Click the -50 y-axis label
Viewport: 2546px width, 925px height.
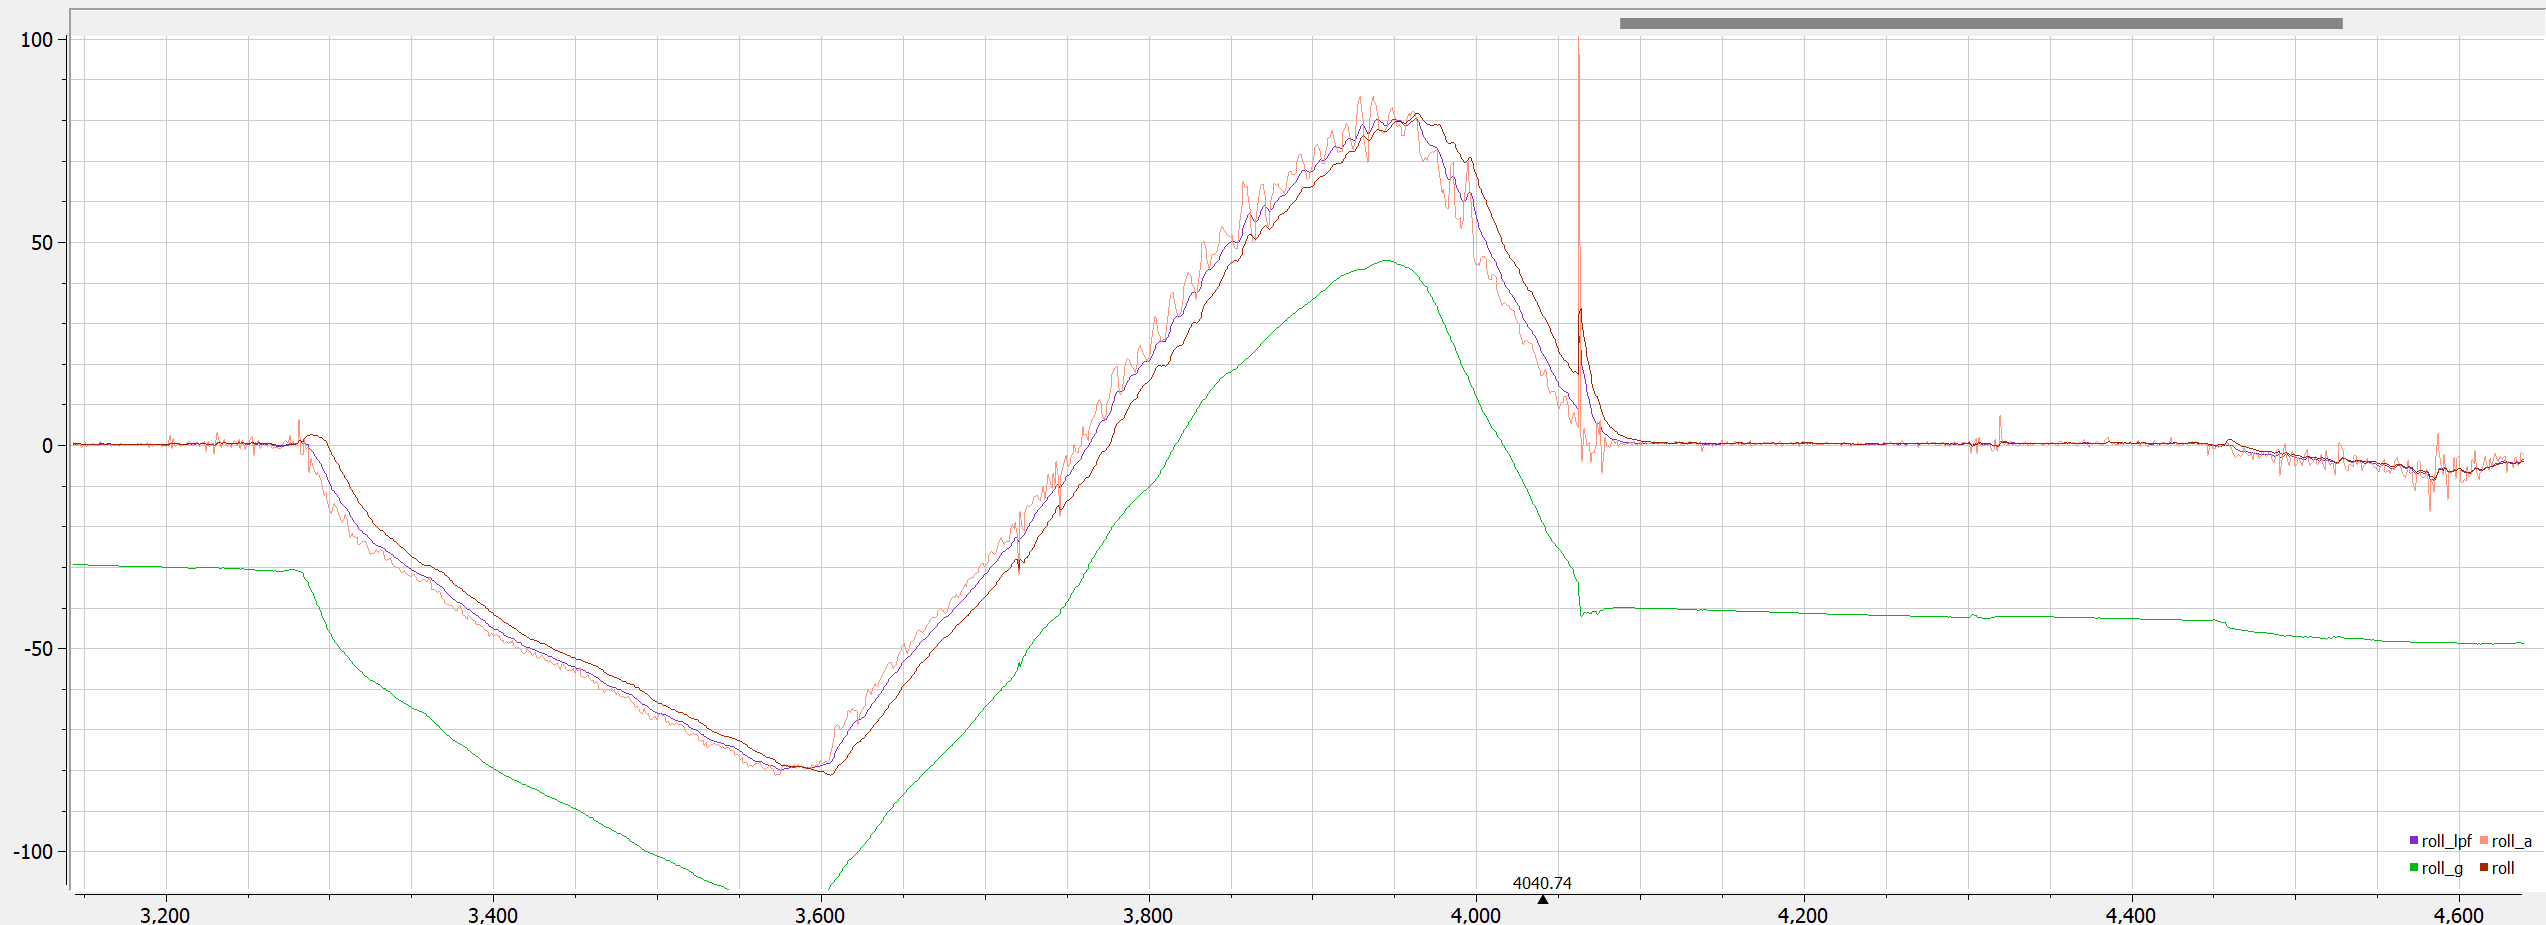point(38,649)
